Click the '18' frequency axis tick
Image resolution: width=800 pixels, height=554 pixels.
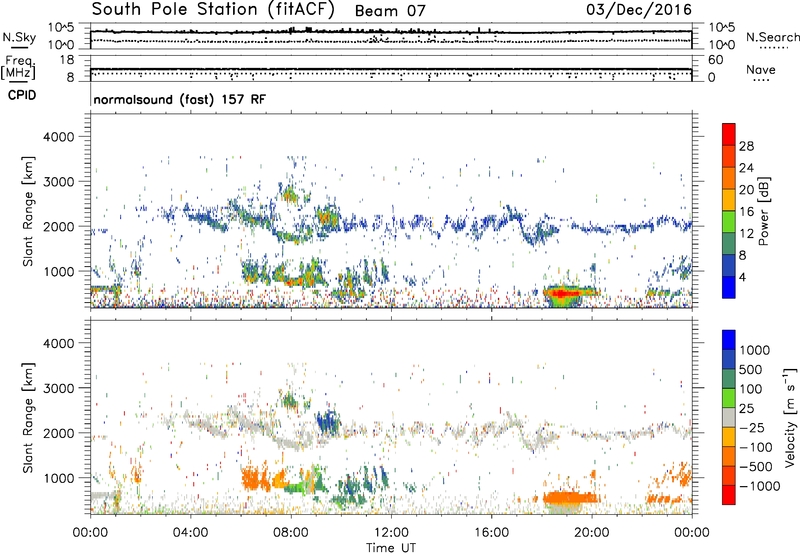click(67, 60)
